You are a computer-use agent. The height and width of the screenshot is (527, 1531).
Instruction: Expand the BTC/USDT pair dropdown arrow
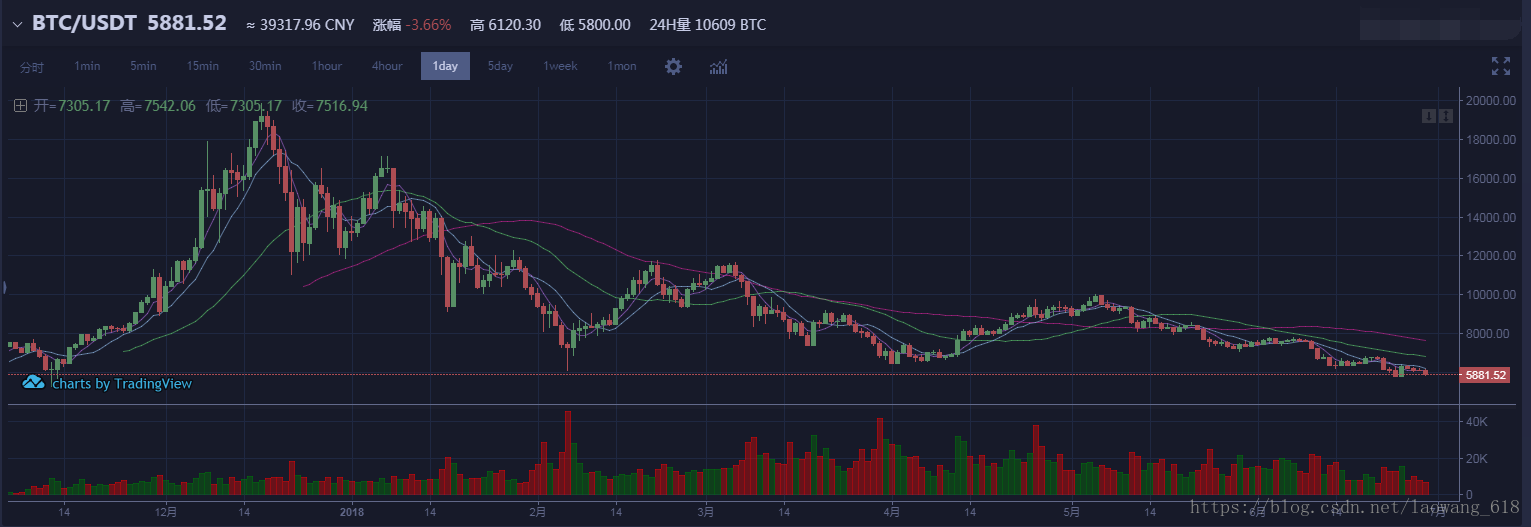(16, 24)
